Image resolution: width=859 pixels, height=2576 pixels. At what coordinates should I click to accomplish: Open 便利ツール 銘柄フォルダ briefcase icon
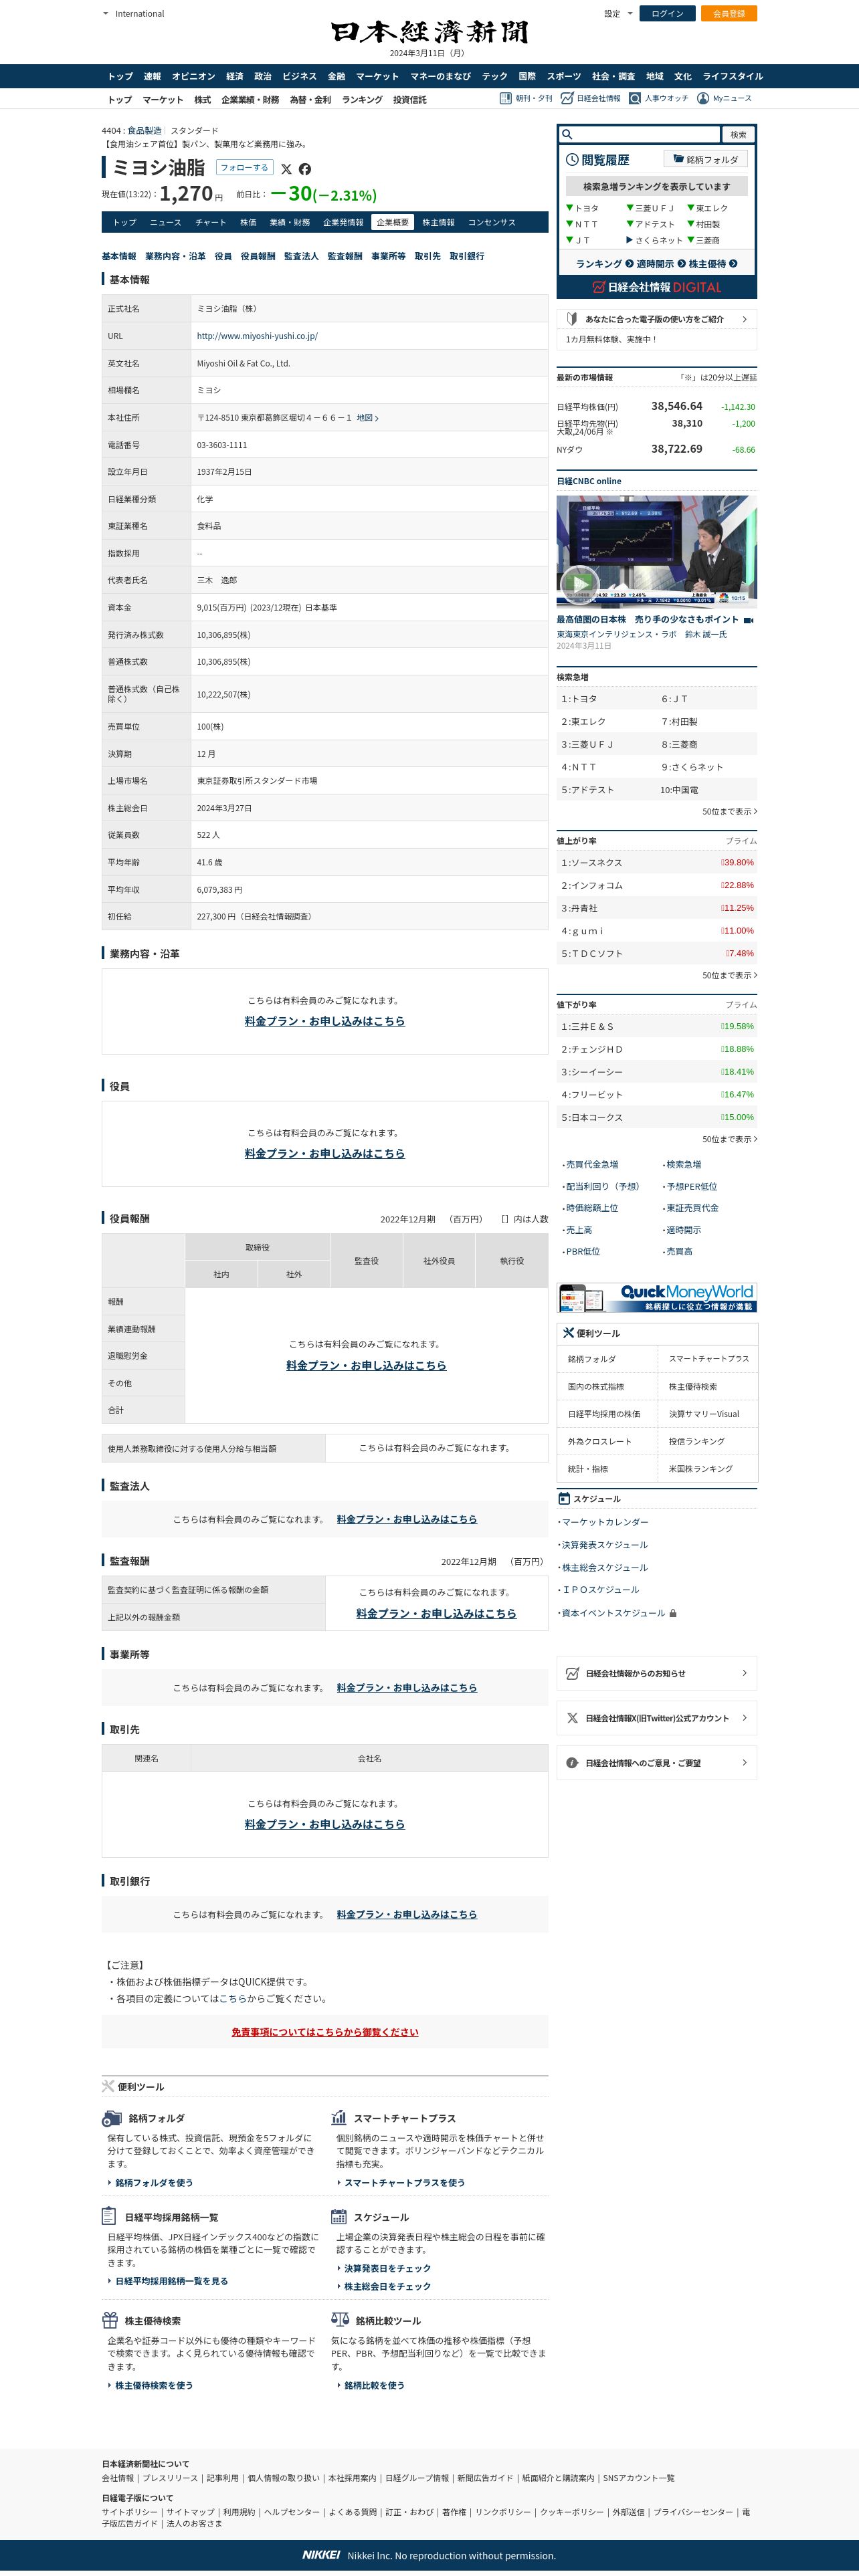[x=112, y=2118]
